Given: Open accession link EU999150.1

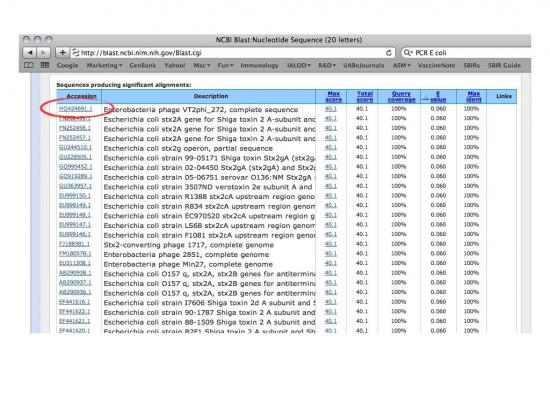Looking at the screenshot, I should [x=75, y=196].
